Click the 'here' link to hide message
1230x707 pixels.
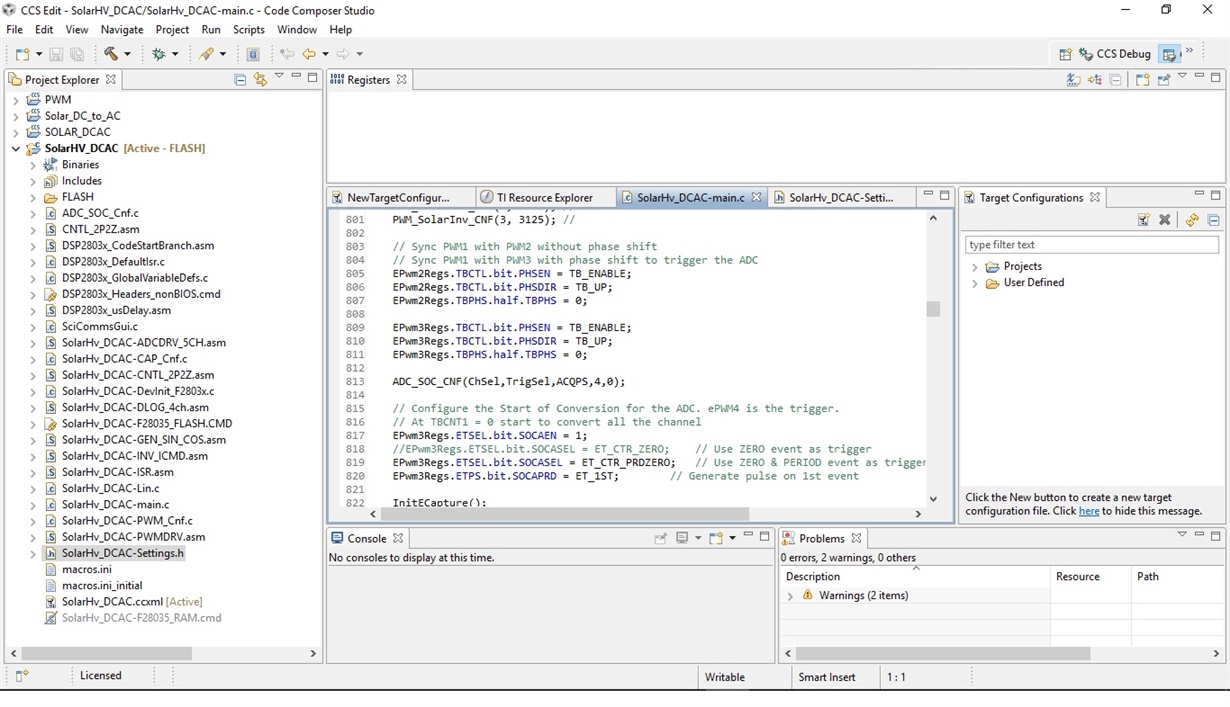click(1088, 511)
